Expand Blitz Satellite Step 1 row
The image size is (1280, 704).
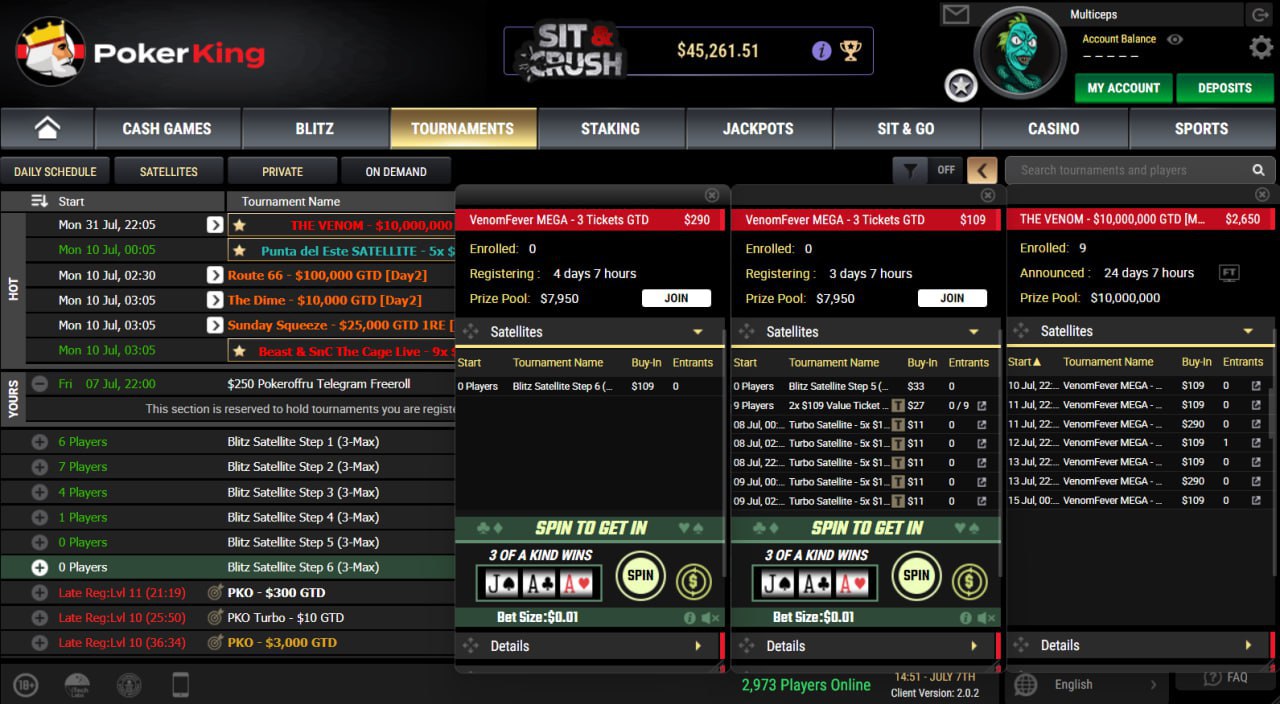[40, 442]
